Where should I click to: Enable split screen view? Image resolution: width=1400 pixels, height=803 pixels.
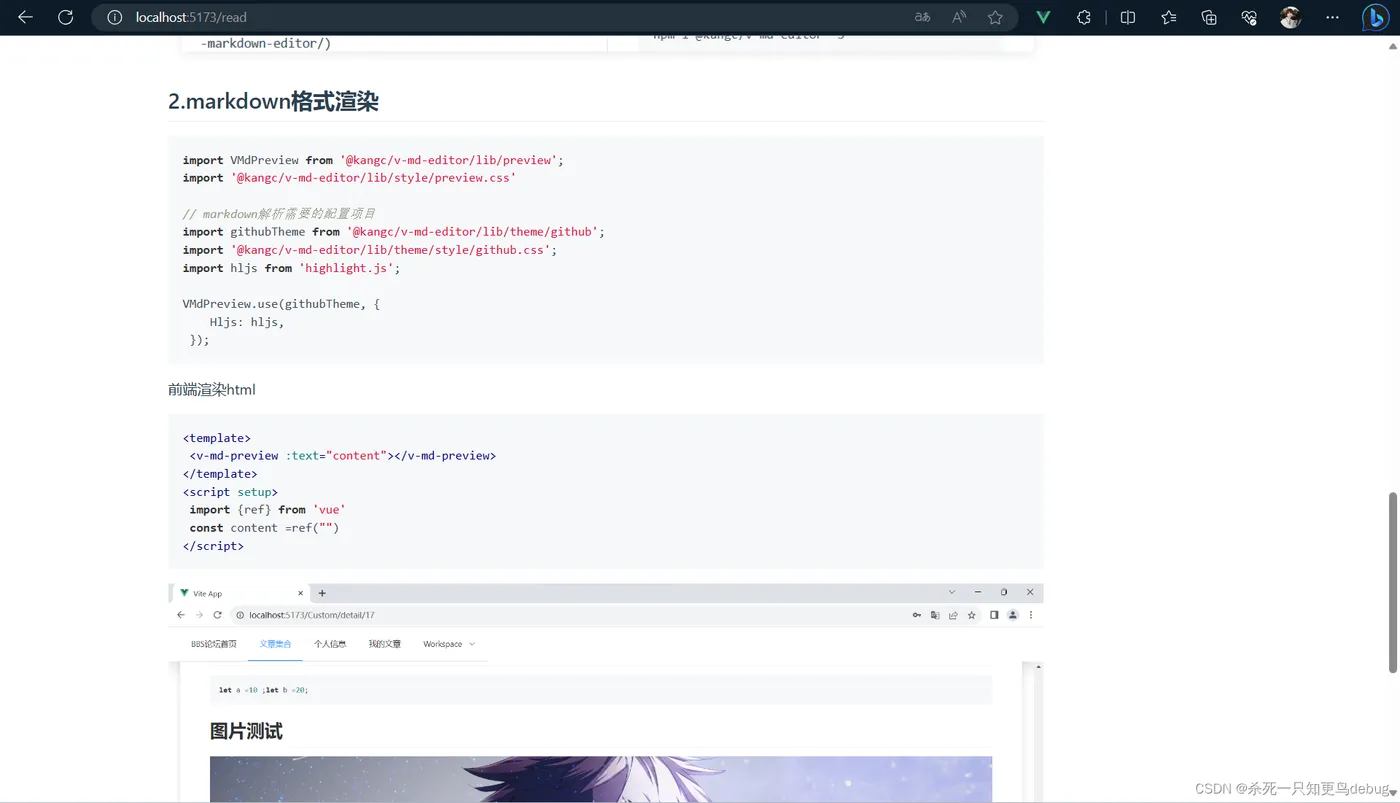point(1128,17)
